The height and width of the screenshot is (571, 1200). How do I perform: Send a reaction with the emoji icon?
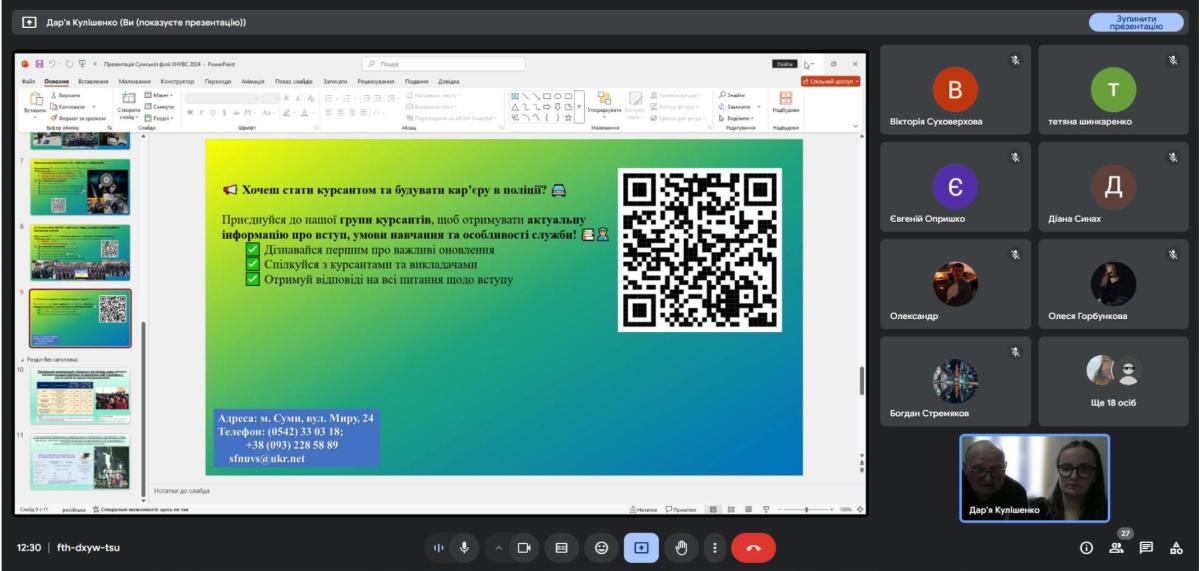click(601, 548)
